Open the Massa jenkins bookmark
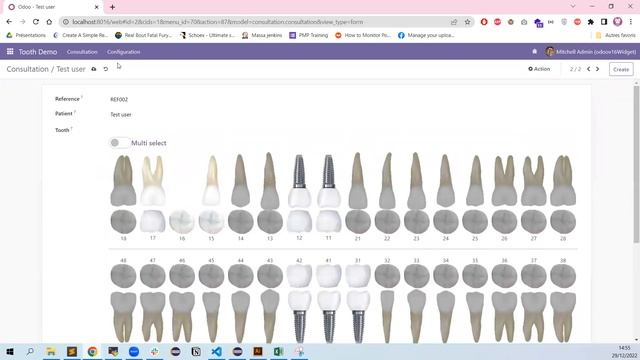640x360 pixels. 262,36
